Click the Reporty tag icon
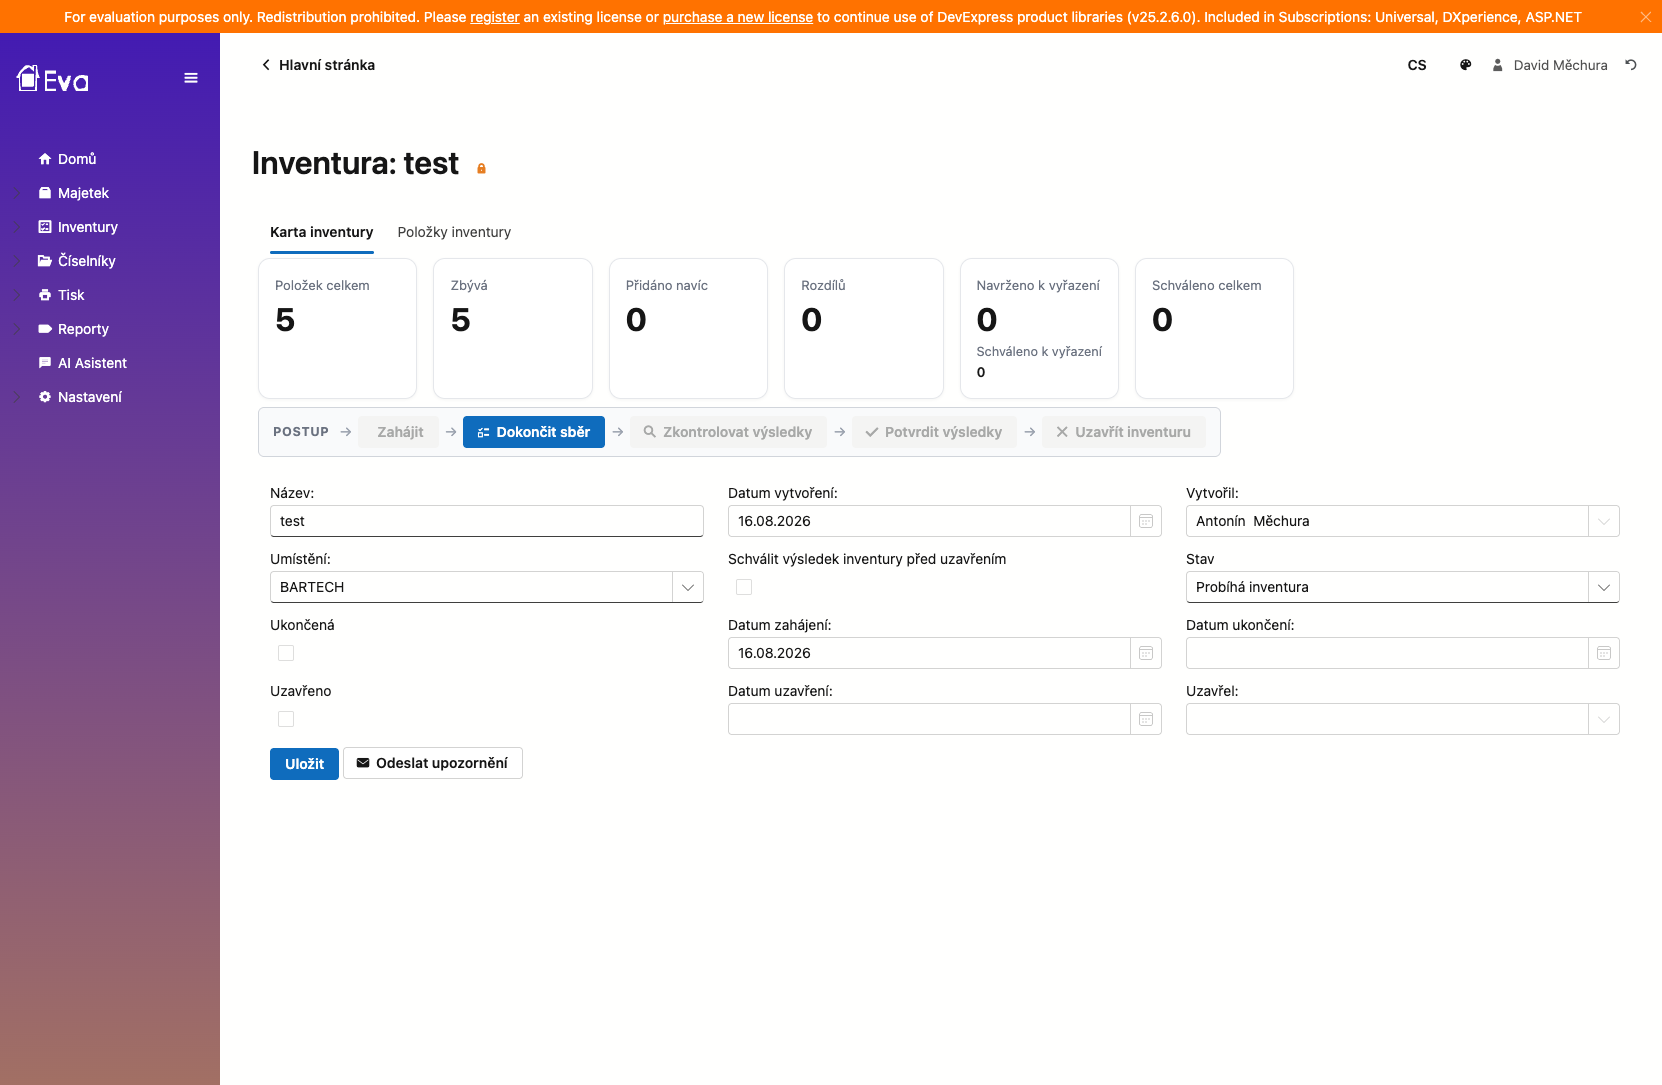Viewport: 1662px width, 1085px height. tap(45, 329)
